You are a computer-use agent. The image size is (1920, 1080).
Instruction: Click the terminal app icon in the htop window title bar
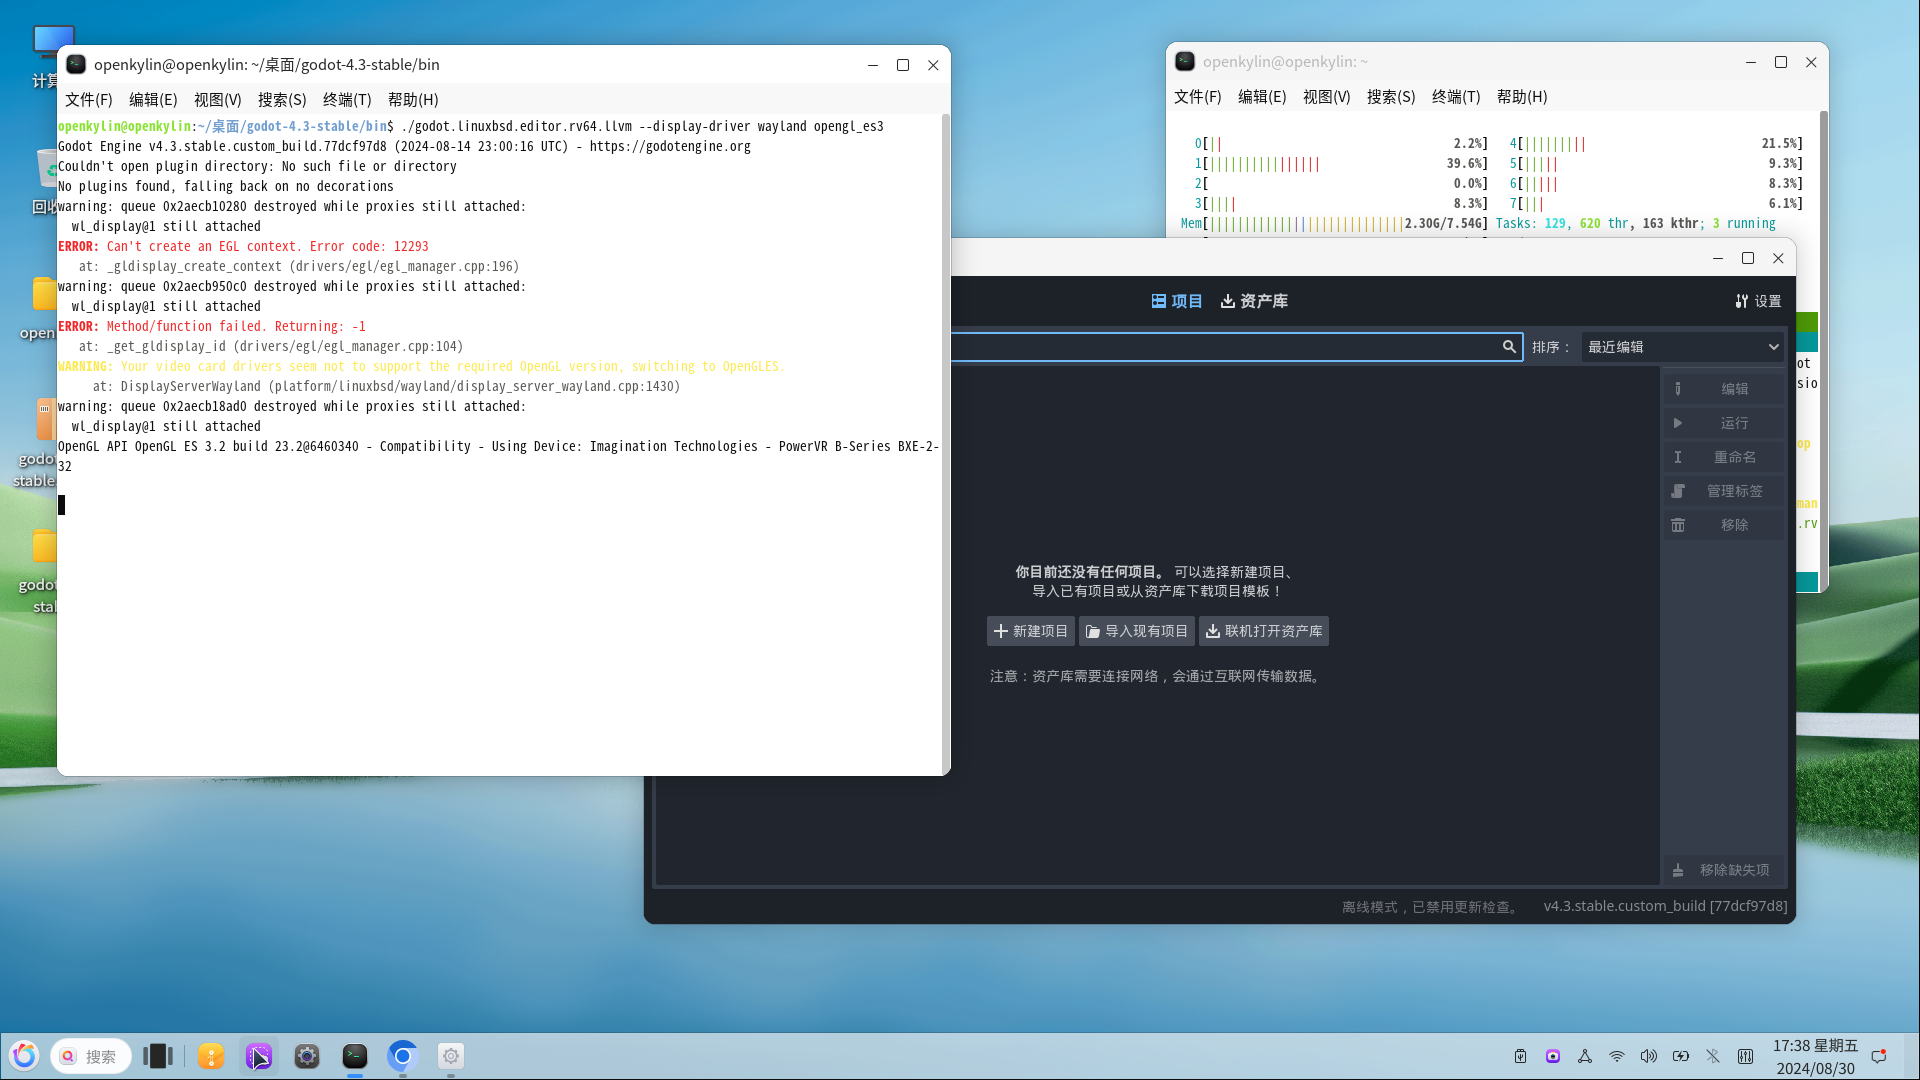(x=1185, y=61)
